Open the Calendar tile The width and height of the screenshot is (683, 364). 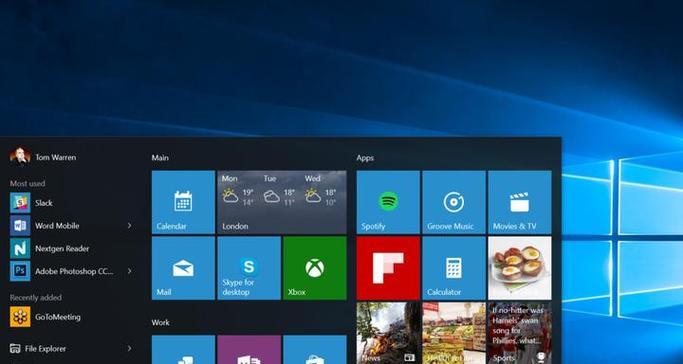click(183, 202)
